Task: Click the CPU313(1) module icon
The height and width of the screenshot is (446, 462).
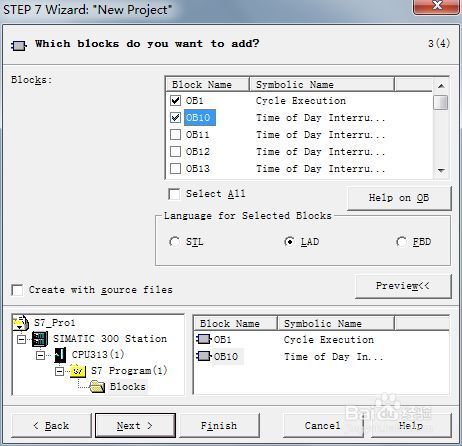Action: click(60, 355)
